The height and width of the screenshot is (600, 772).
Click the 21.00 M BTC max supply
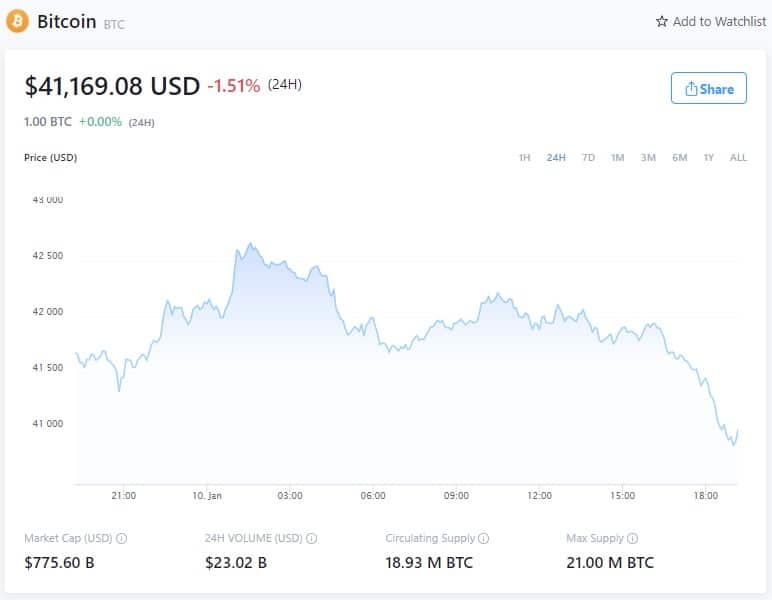(x=610, y=563)
